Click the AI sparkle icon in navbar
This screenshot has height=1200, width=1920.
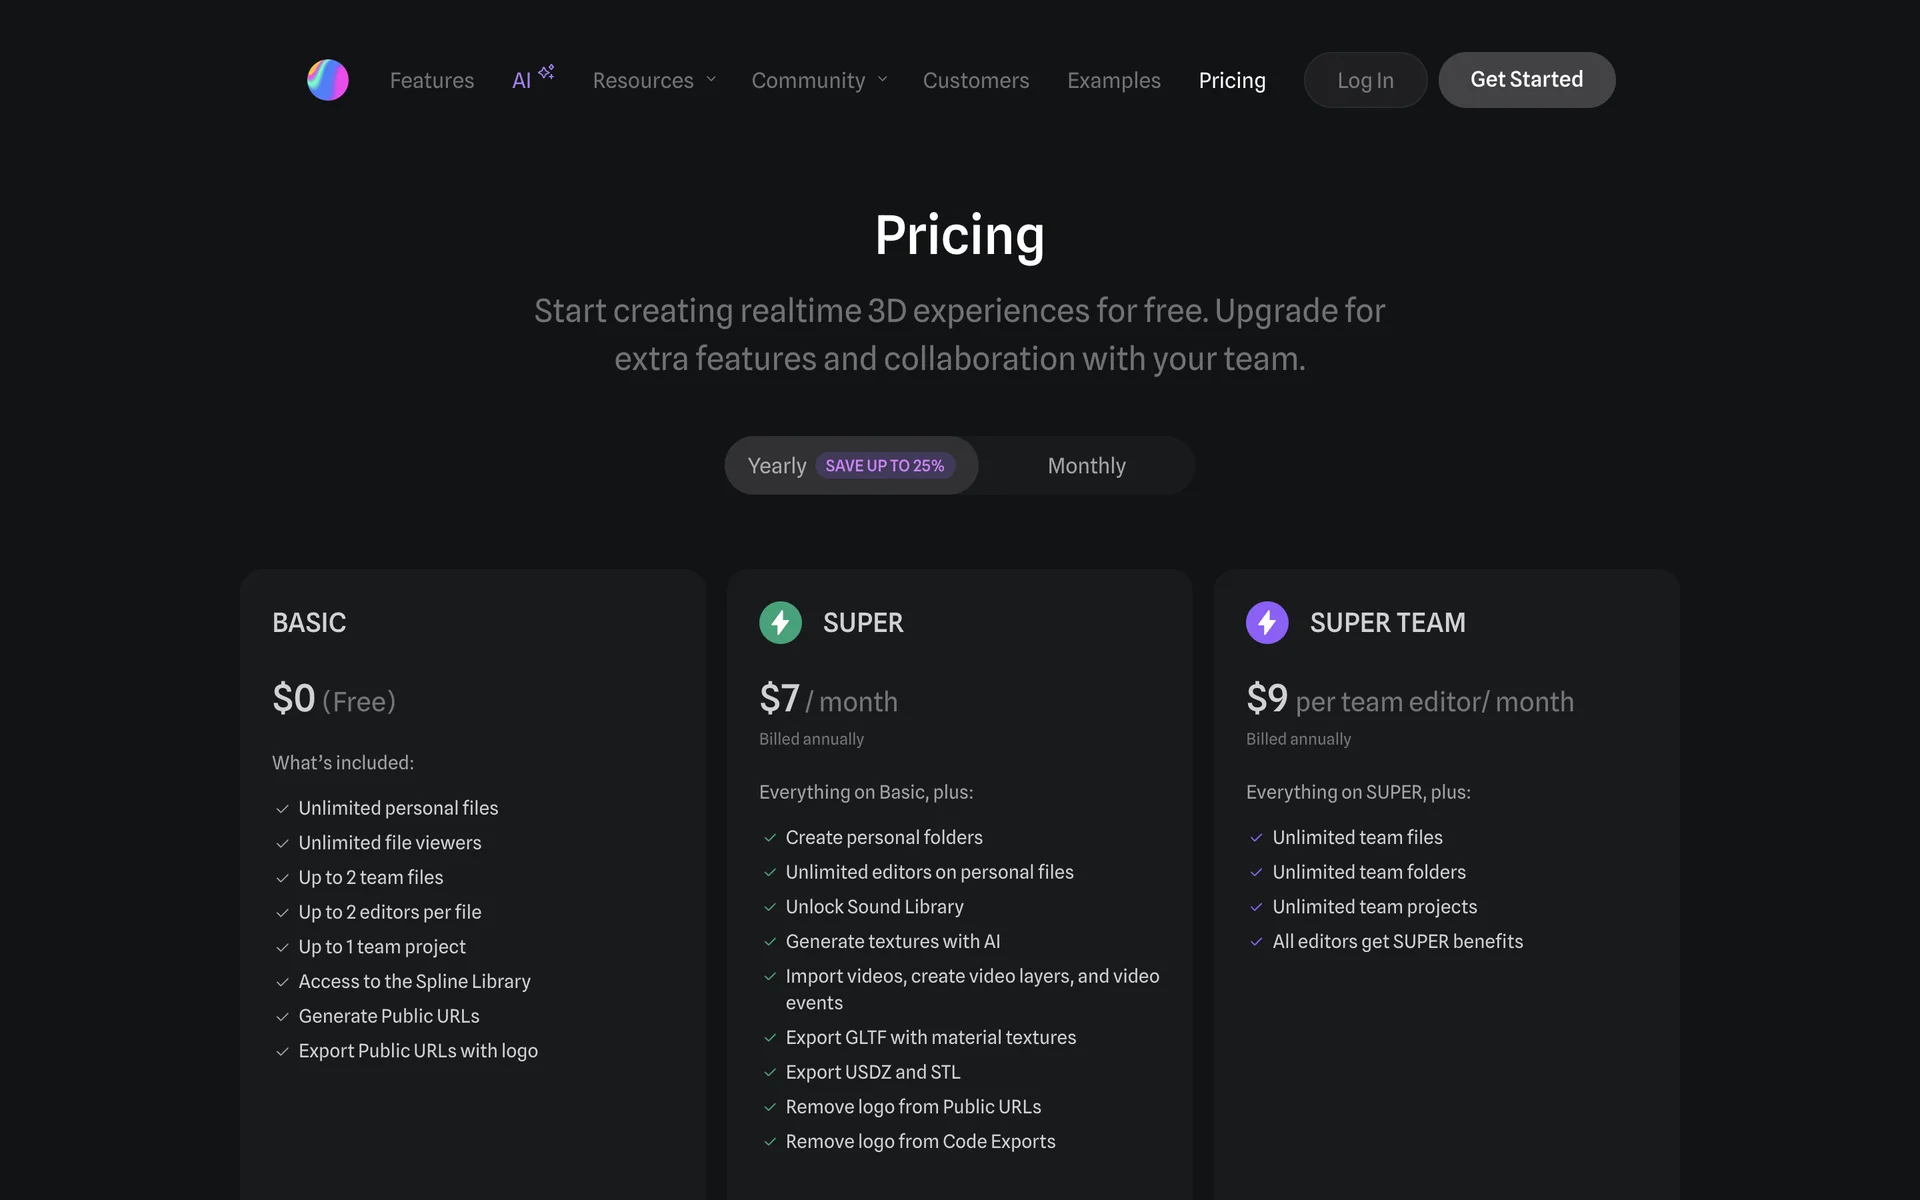click(546, 72)
